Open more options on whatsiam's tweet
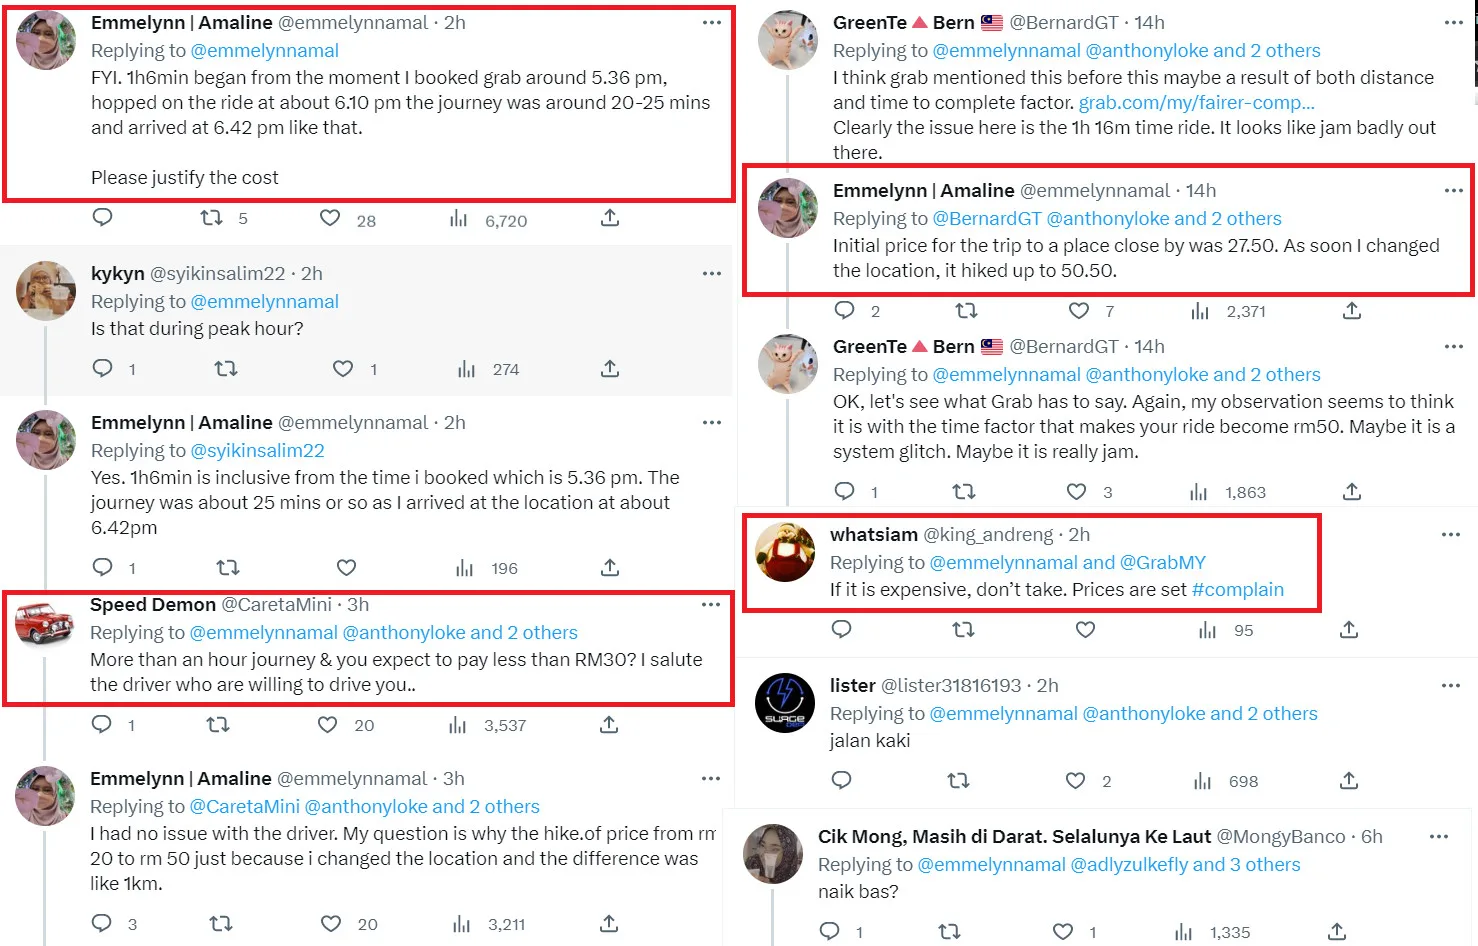This screenshot has height=946, width=1478. (1451, 535)
